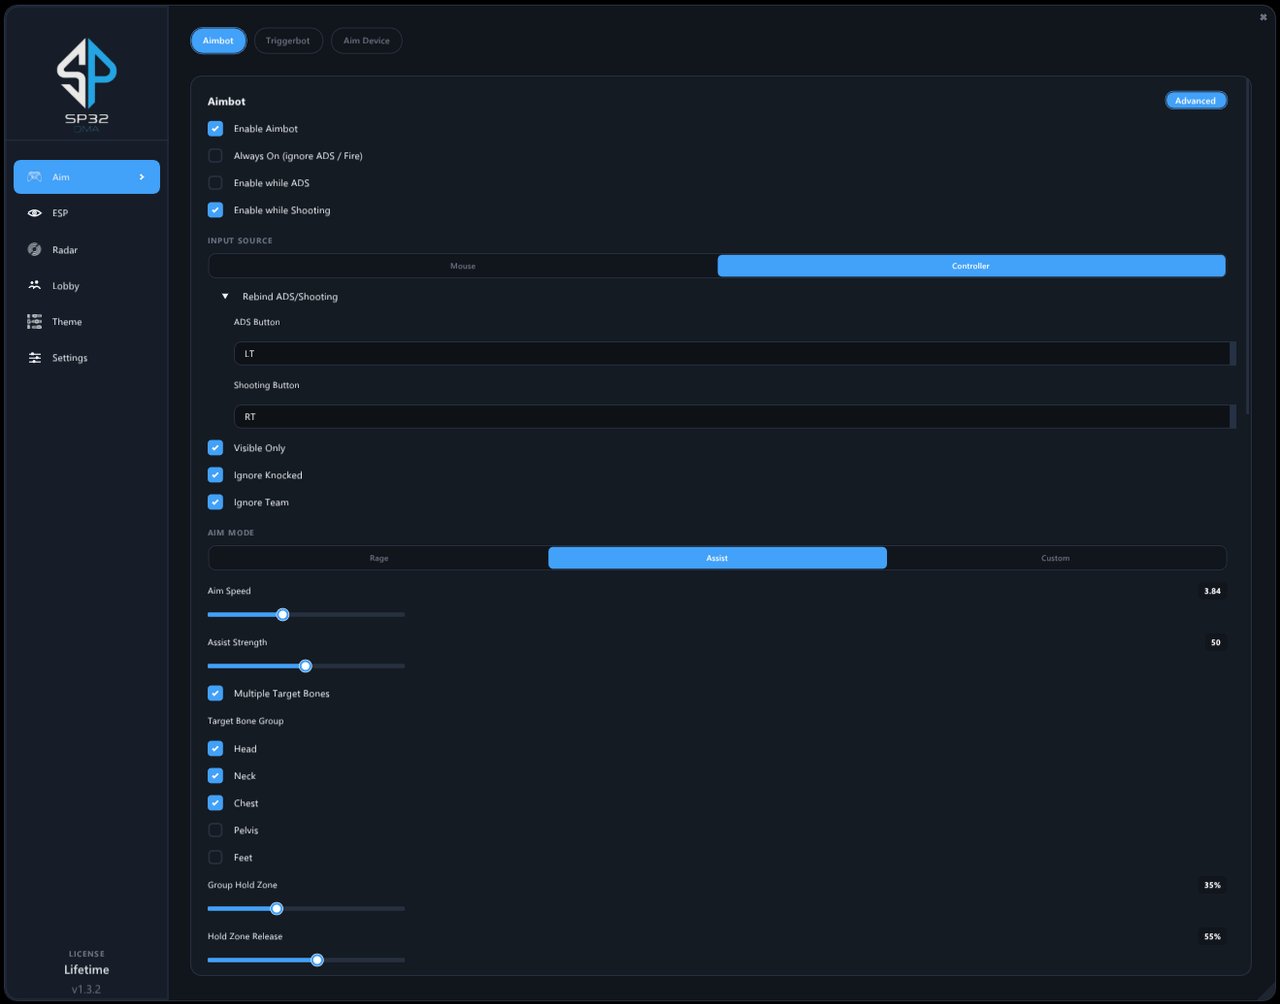Check the Pelvis bone checkbox
Image resolution: width=1280 pixels, height=1004 pixels.
click(215, 830)
